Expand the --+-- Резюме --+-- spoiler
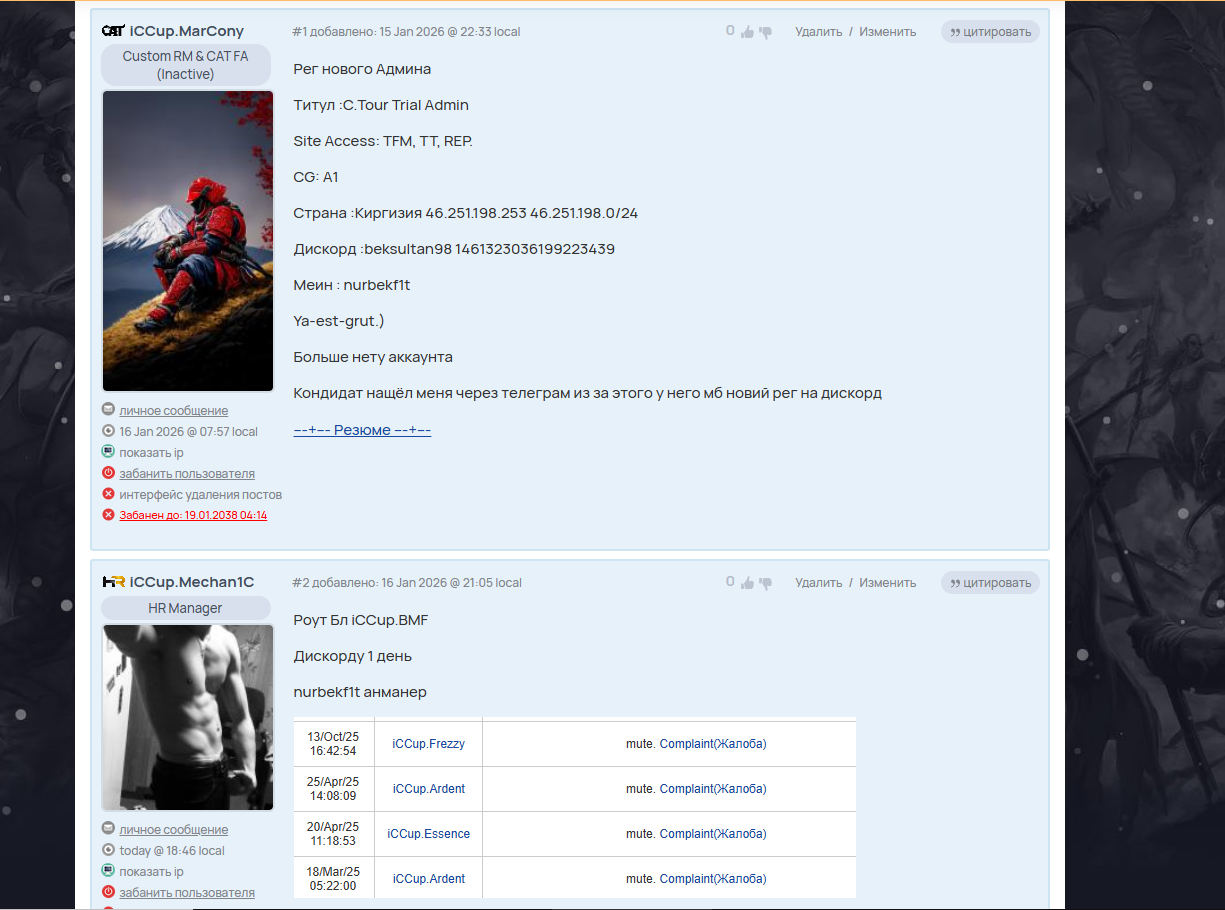Image resolution: width=1225 pixels, height=910 pixels. [x=362, y=430]
